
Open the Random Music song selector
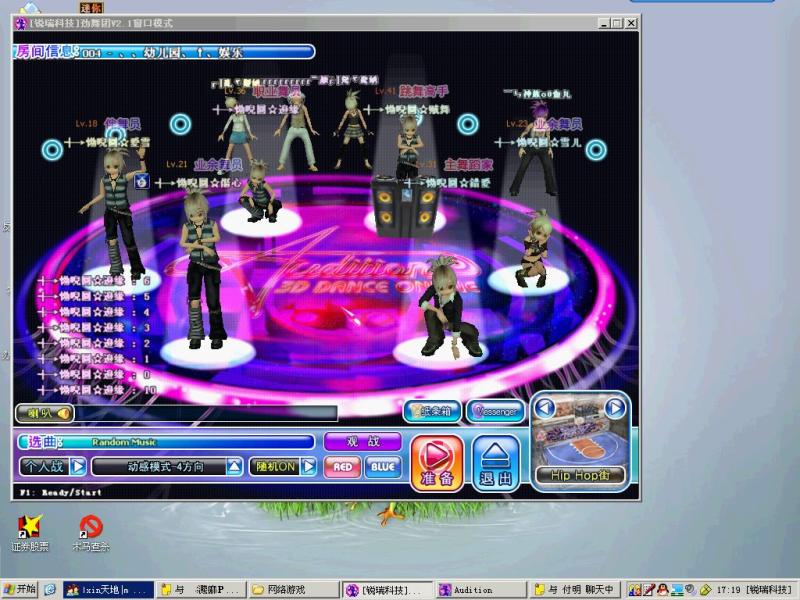(x=166, y=442)
